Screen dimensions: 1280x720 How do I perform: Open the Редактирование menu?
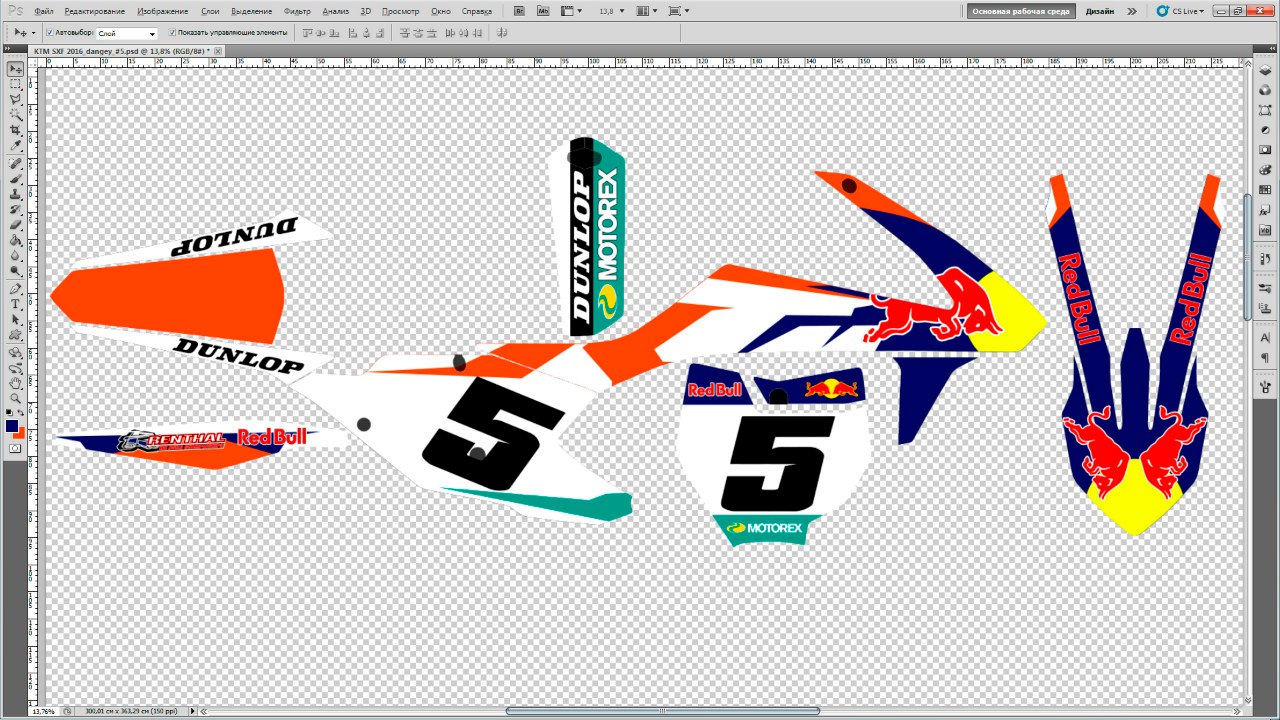point(95,11)
